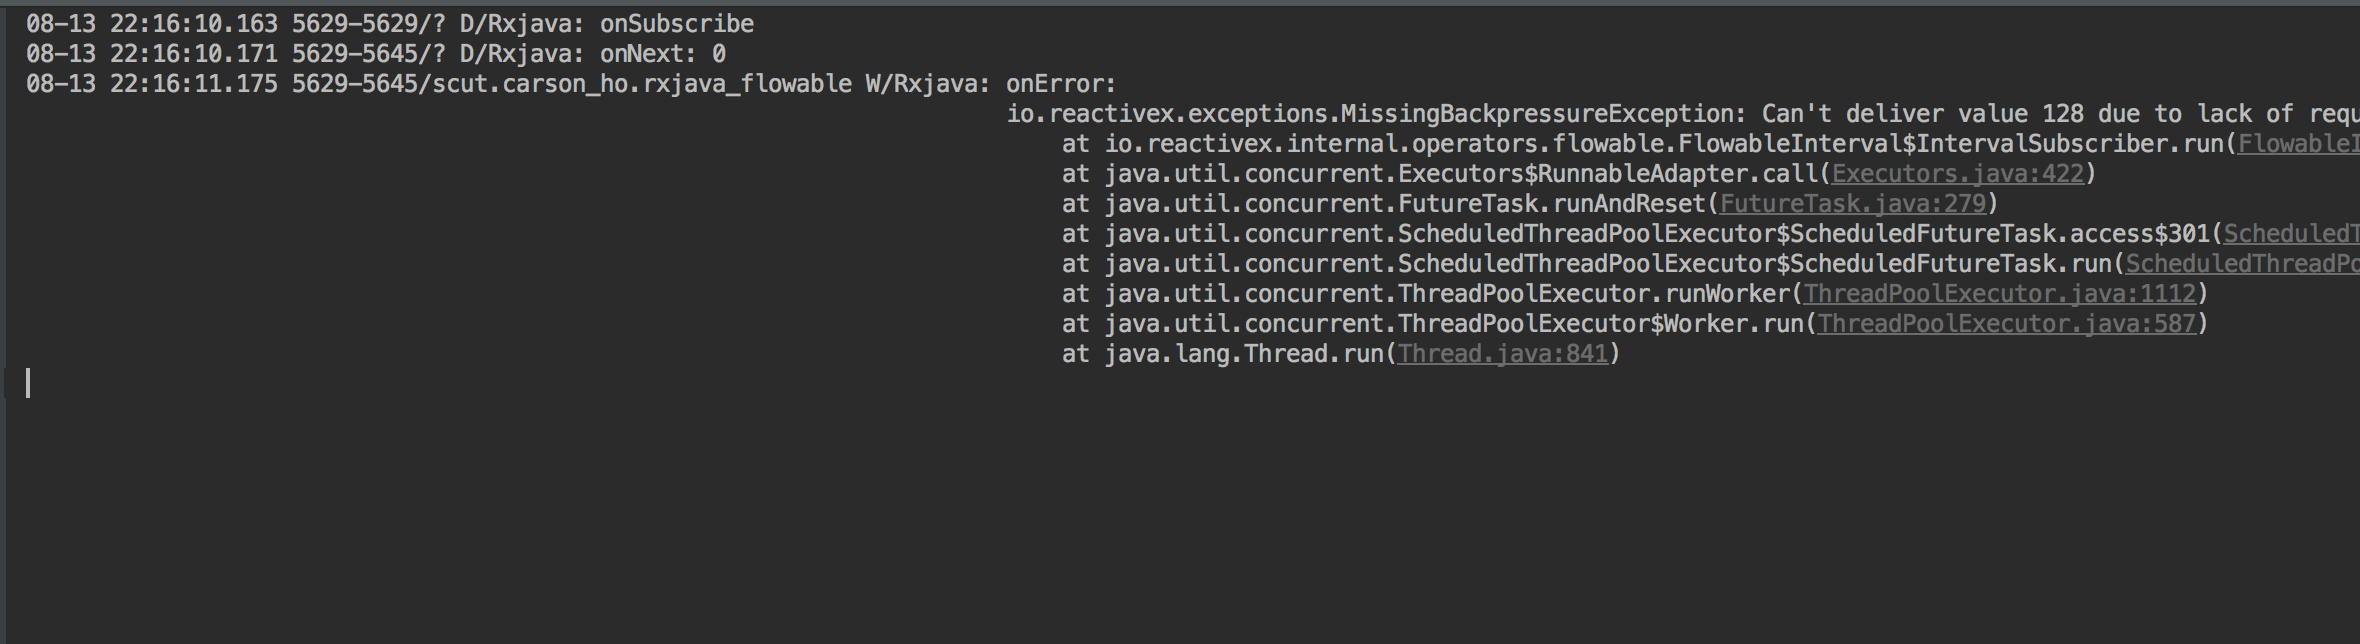Open the FutureTask.java:279 source link
Image resolution: width=2360 pixels, height=644 pixels.
point(1852,204)
